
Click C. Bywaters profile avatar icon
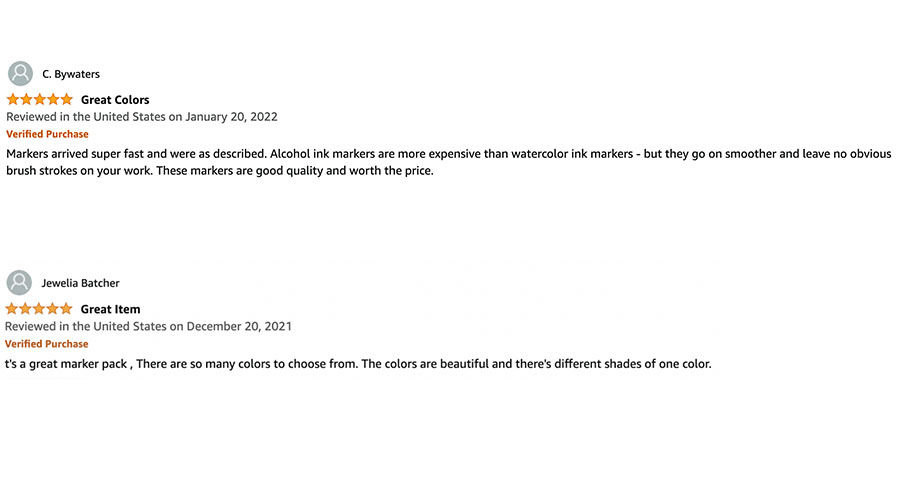[x=20, y=73]
